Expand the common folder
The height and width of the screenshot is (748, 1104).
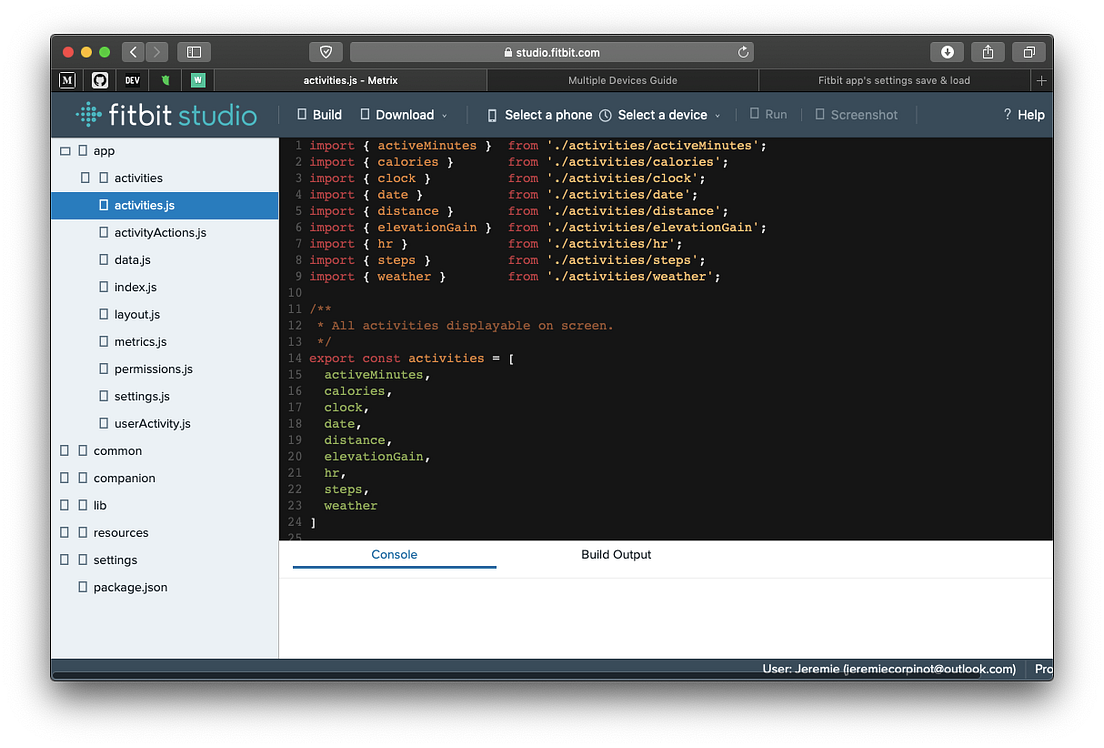[65, 451]
